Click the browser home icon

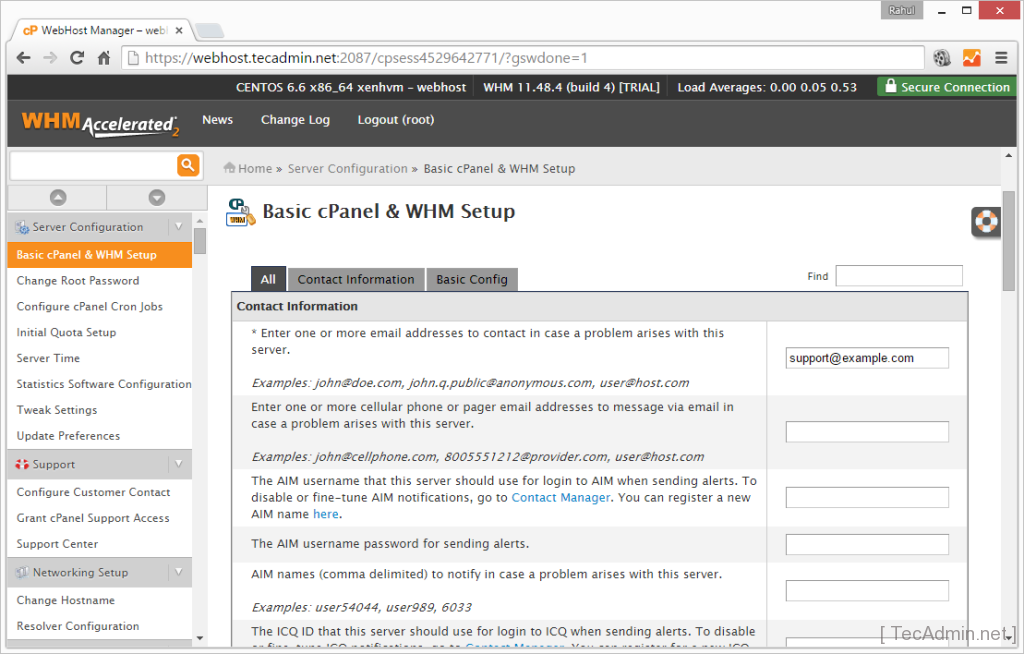point(104,58)
